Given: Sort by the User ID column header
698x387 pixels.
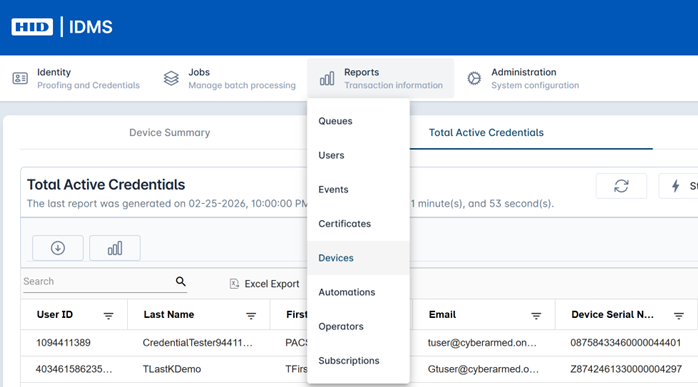Looking at the screenshot, I should pos(55,315).
